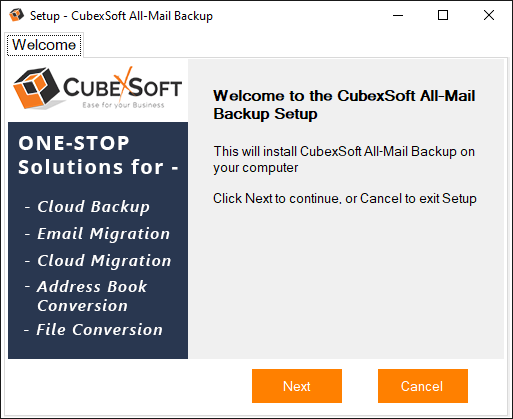Click the Cloud Backup banner entry
Screen dimensions: 513x419
93,207
